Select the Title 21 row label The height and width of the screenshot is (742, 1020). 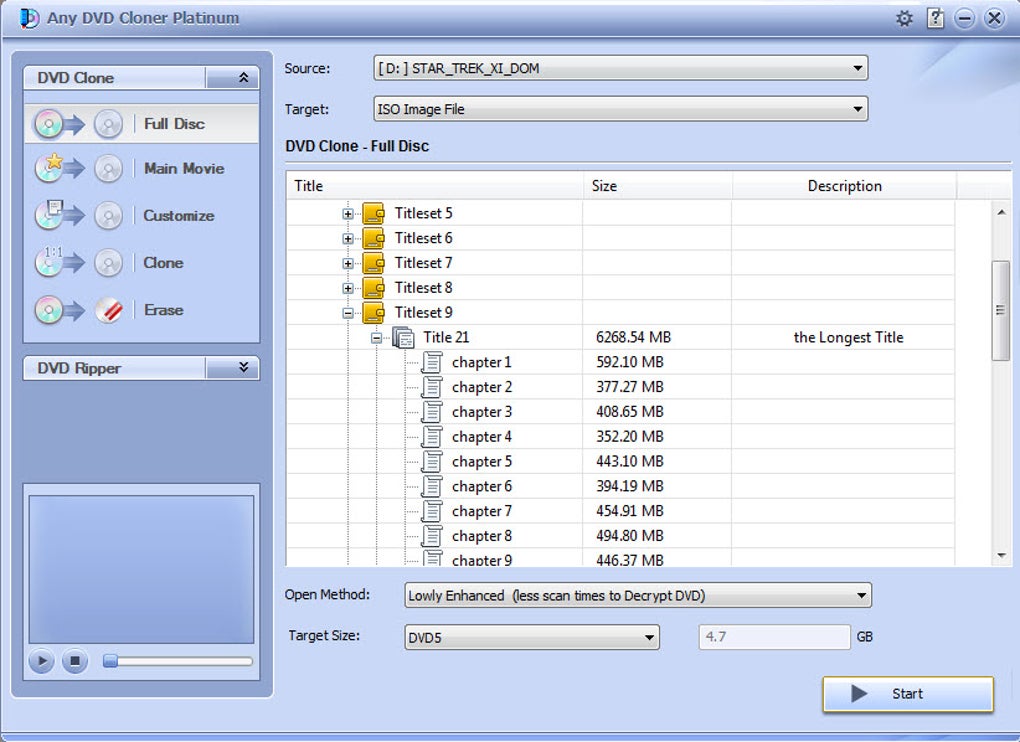[x=446, y=338]
